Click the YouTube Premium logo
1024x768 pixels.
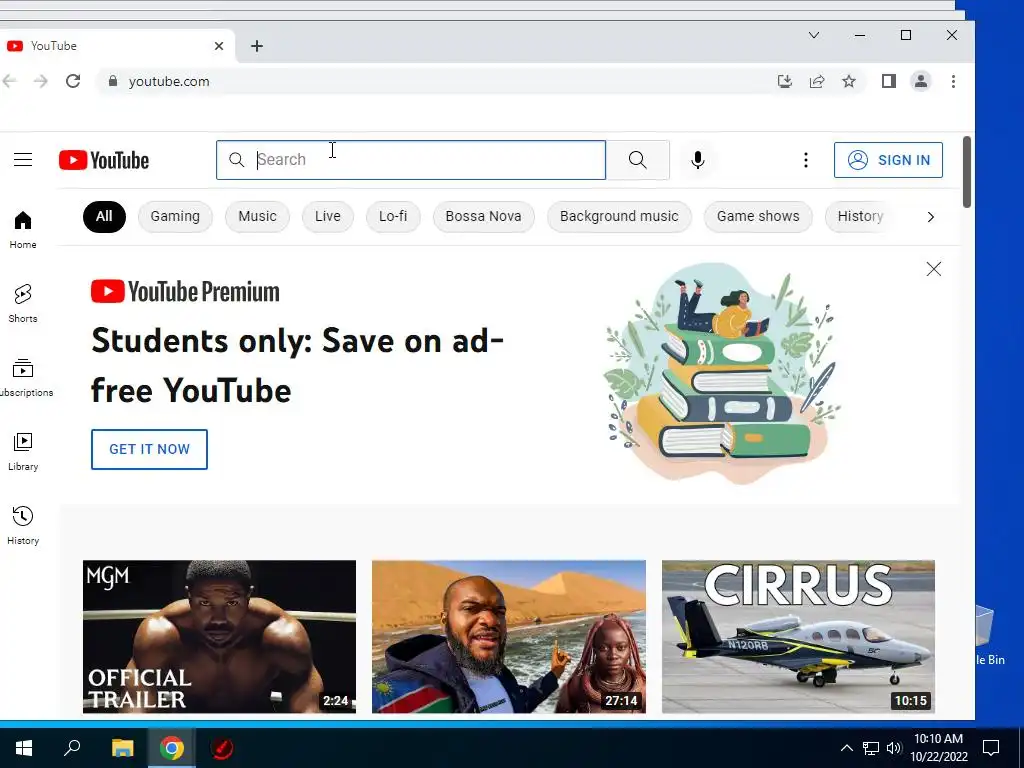pyautogui.click(x=185, y=291)
